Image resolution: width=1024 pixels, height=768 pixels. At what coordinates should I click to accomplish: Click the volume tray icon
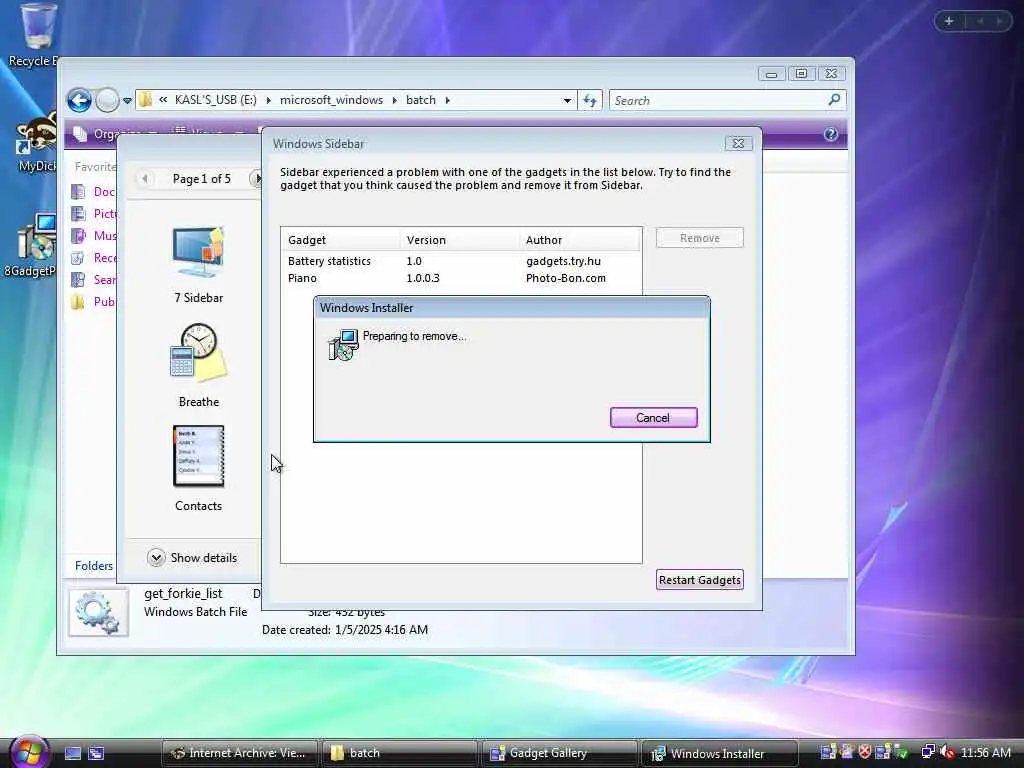pyautogui.click(x=948, y=752)
